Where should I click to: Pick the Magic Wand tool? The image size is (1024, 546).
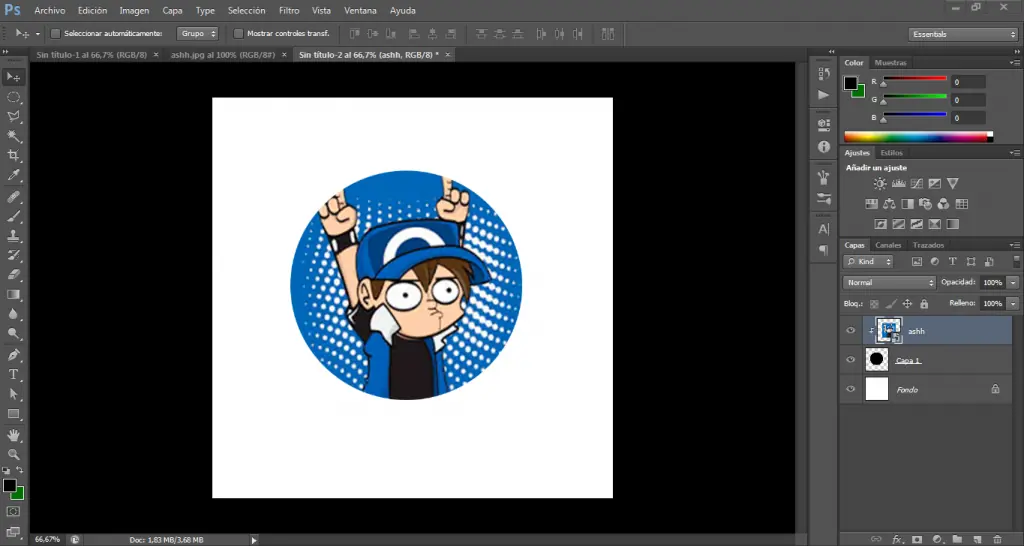tap(14, 136)
